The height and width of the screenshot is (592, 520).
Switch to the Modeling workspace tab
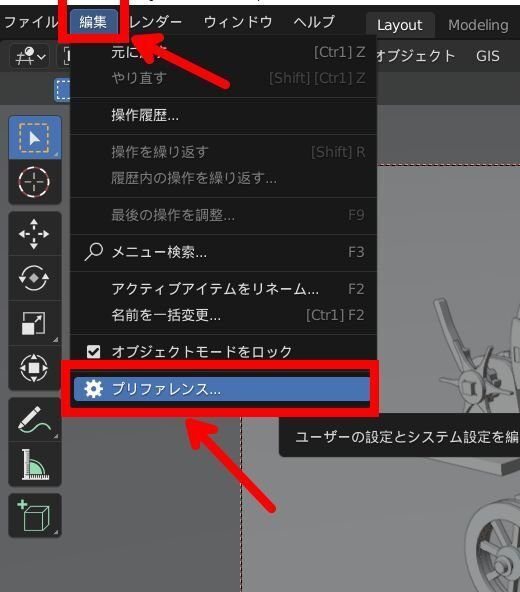[x=478, y=25]
